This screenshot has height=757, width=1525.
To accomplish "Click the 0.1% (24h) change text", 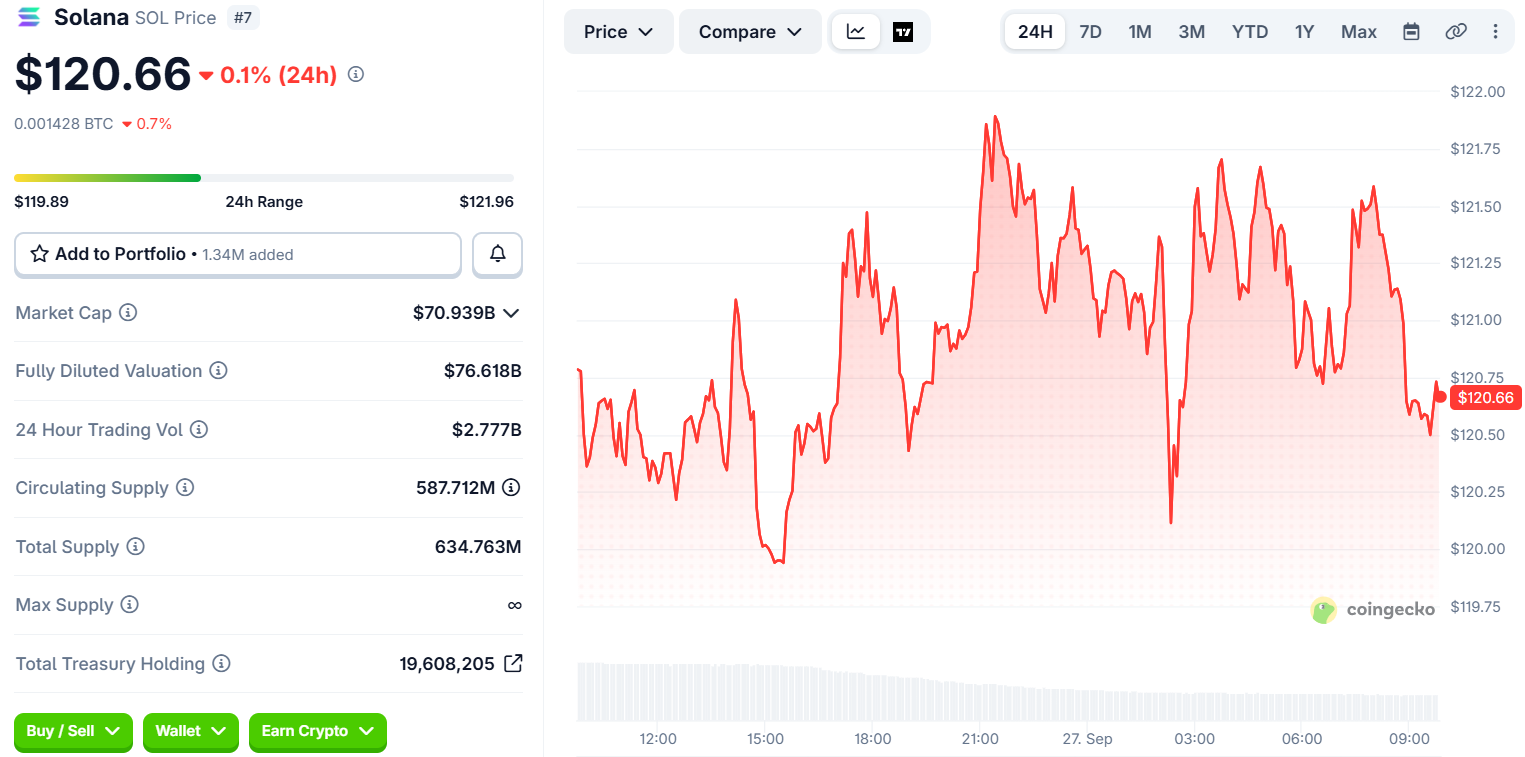I will tap(278, 75).
